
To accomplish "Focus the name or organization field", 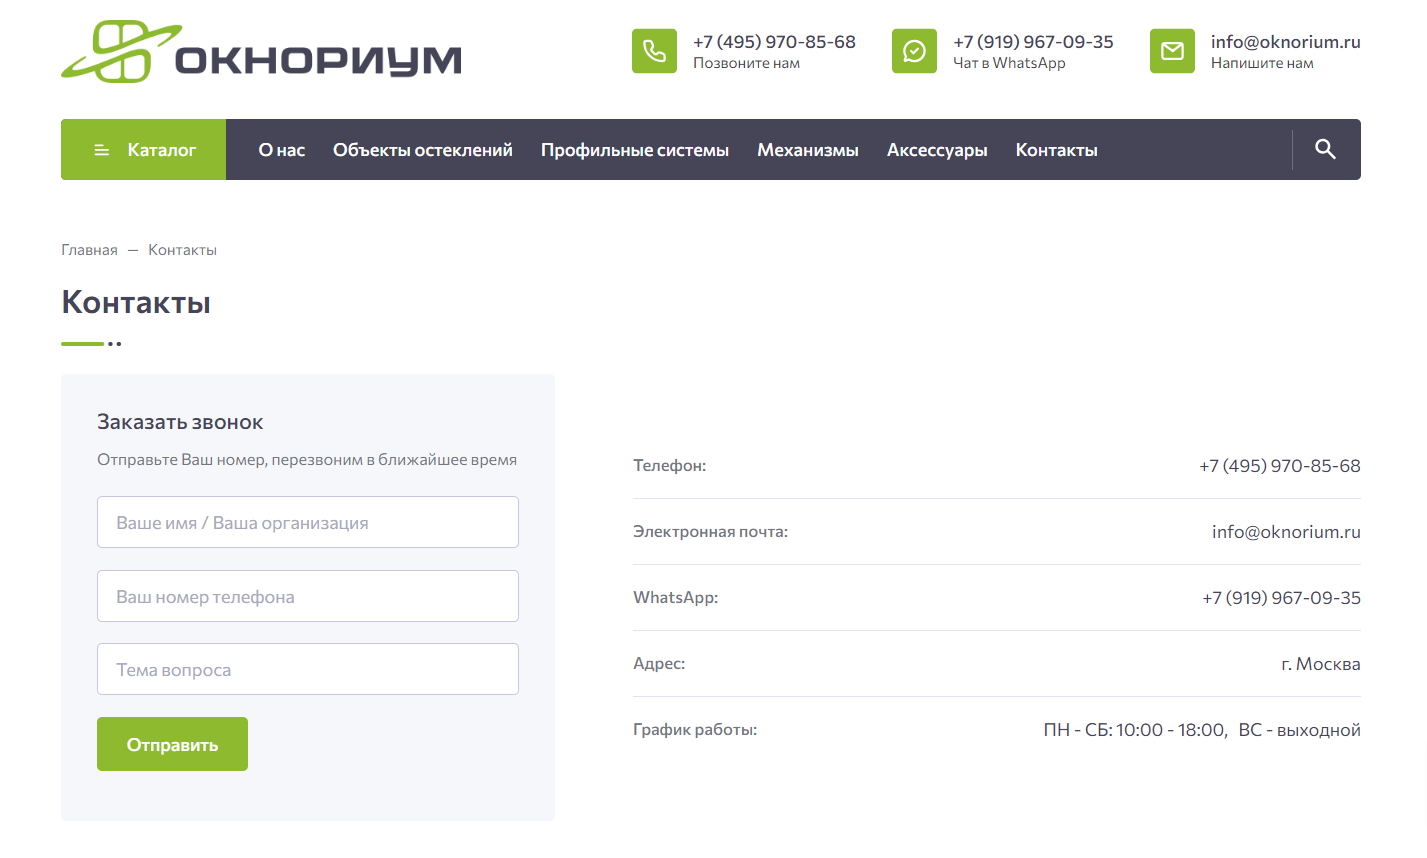I will click(x=307, y=522).
